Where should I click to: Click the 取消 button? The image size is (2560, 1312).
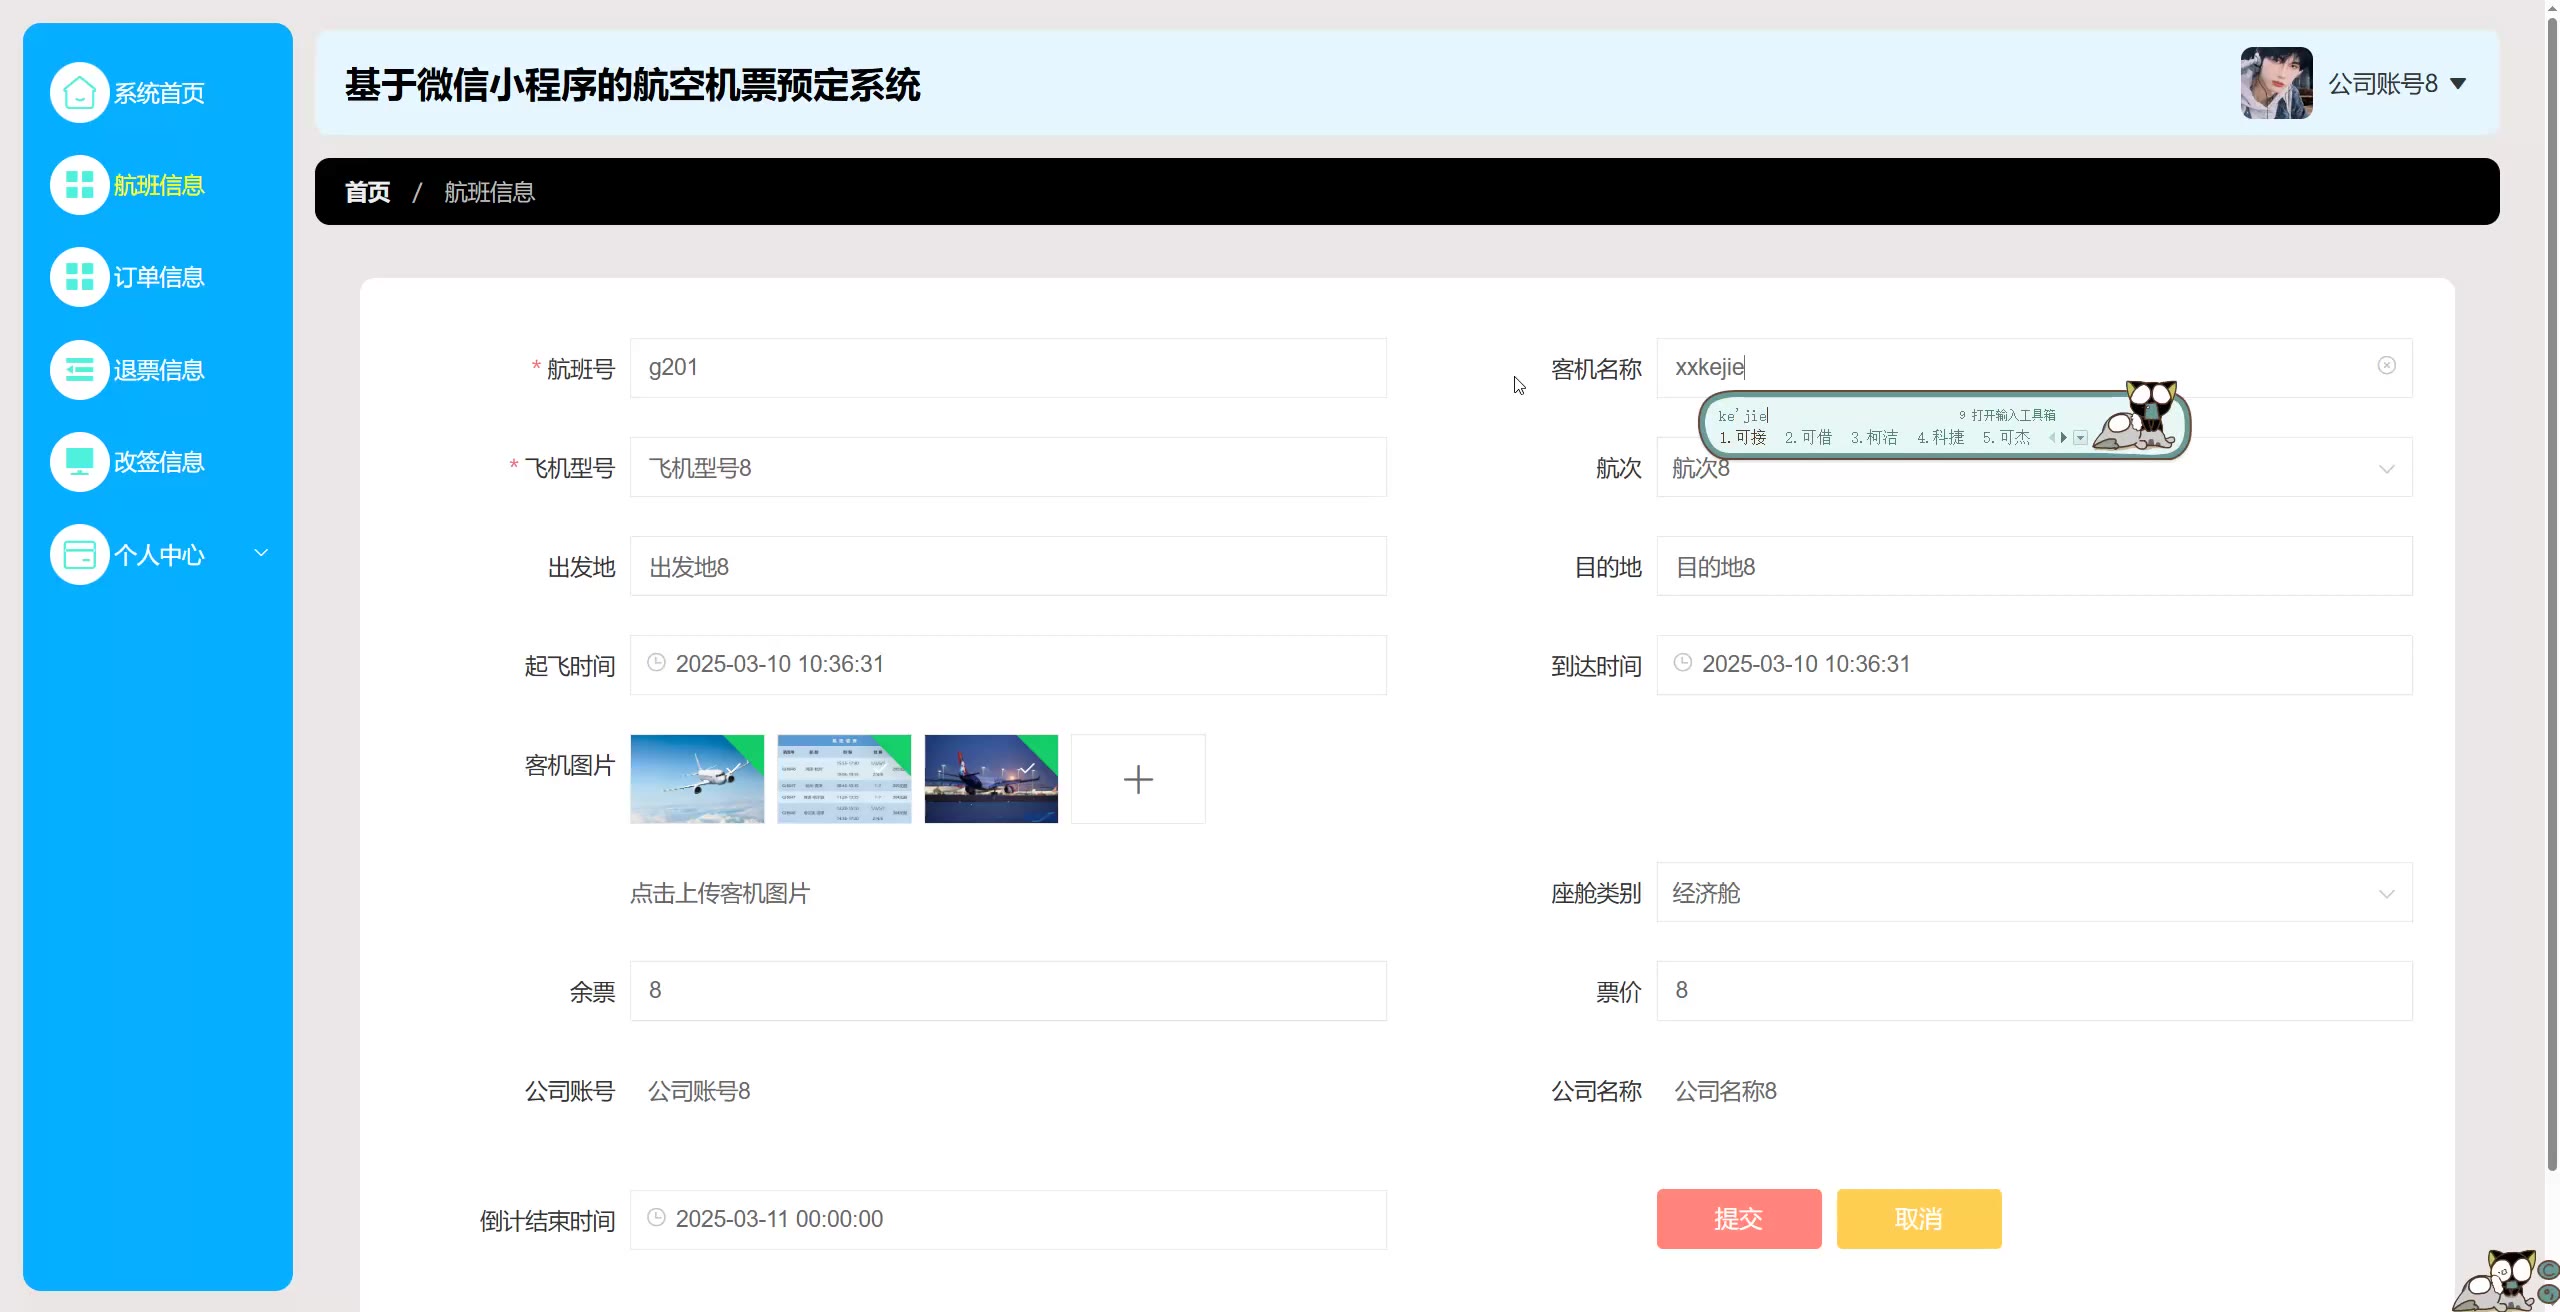click(x=1918, y=1218)
